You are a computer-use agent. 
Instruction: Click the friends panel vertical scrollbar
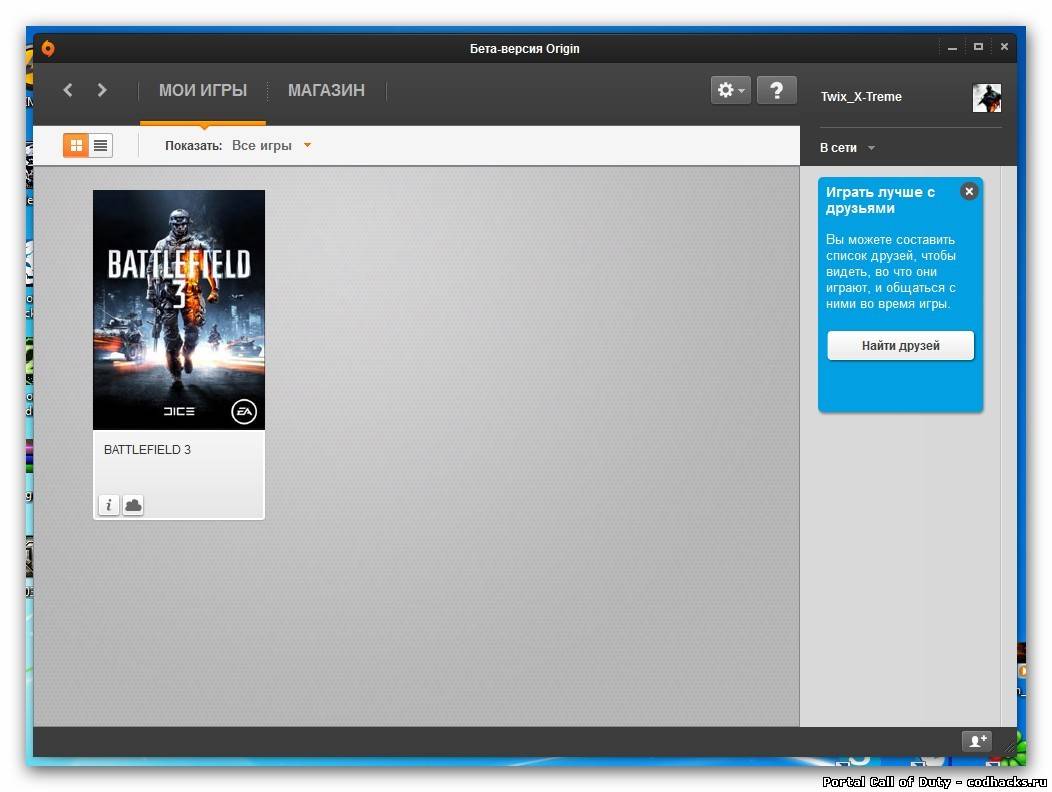click(x=1008, y=446)
